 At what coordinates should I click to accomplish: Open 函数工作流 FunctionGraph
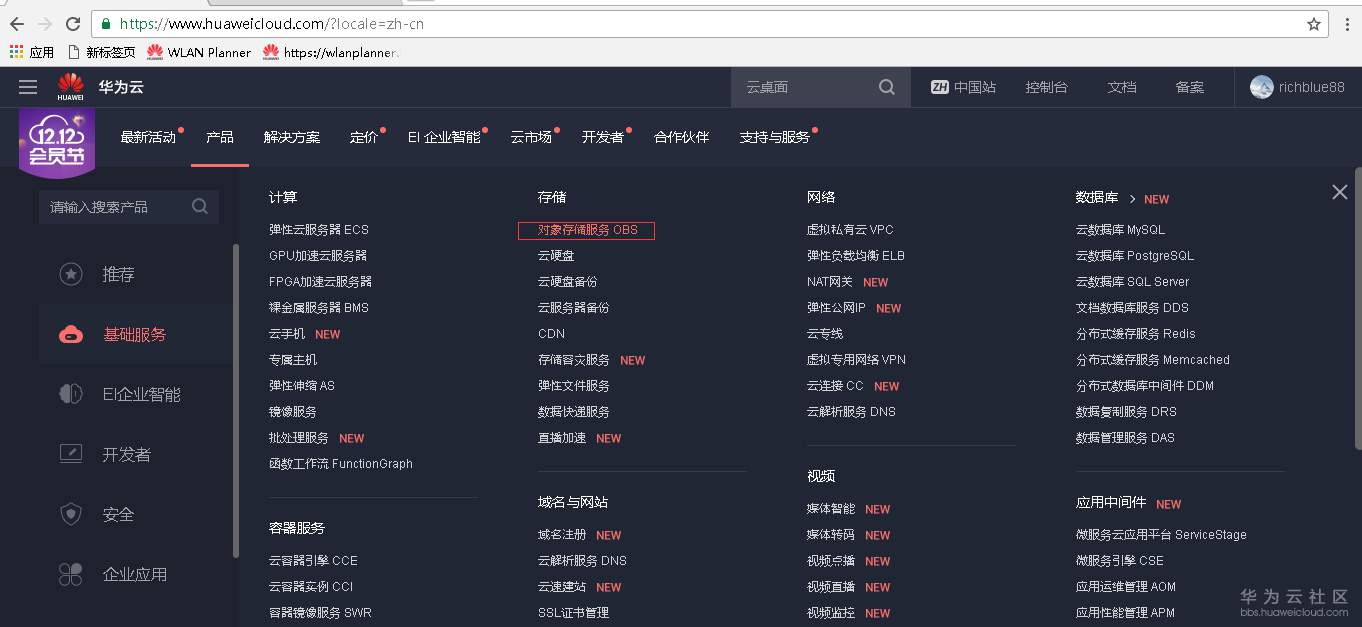(x=341, y=463)
